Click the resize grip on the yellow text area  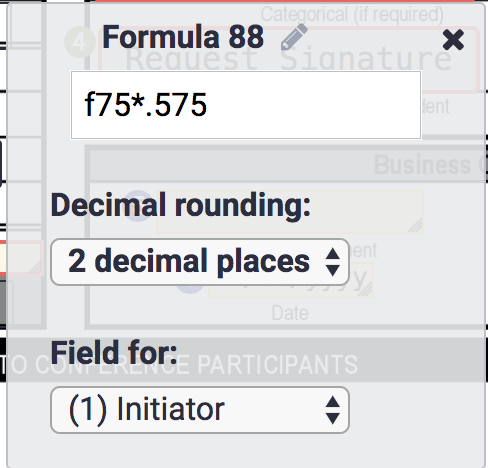415,226
